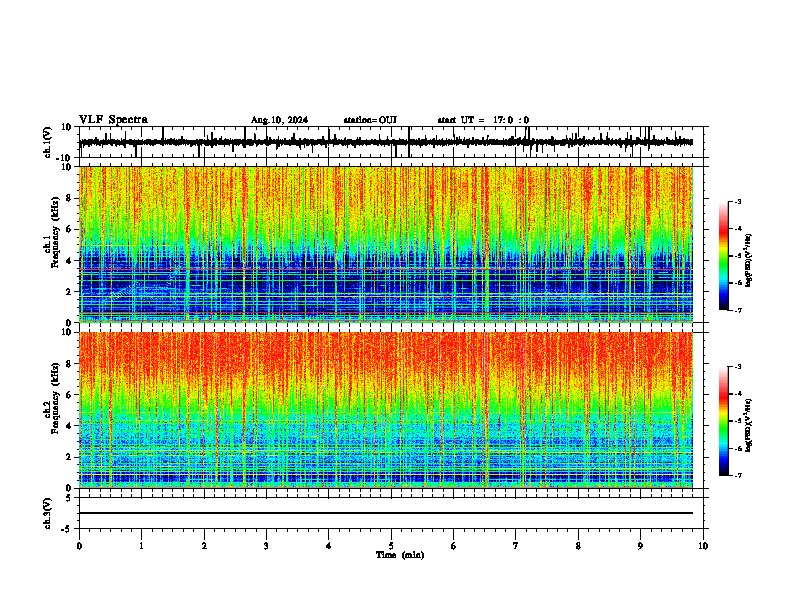Click the ch.2 frequency axis "8" tick label
Screen dimensions: 792x612
[x=71, y=364]
